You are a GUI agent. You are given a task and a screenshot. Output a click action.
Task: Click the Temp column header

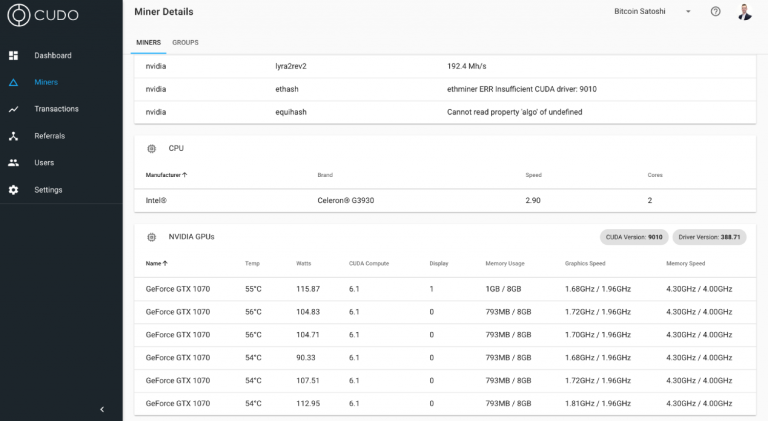click(252, 263)
